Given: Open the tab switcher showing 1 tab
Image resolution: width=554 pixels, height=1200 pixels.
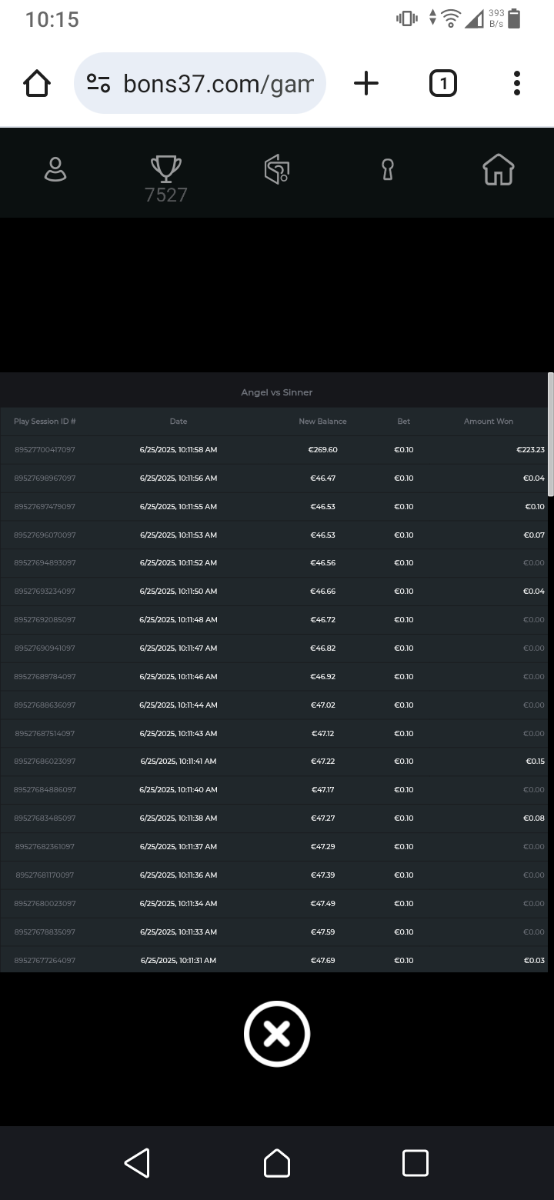Looking at the screenshot, I should pos(443,84).
